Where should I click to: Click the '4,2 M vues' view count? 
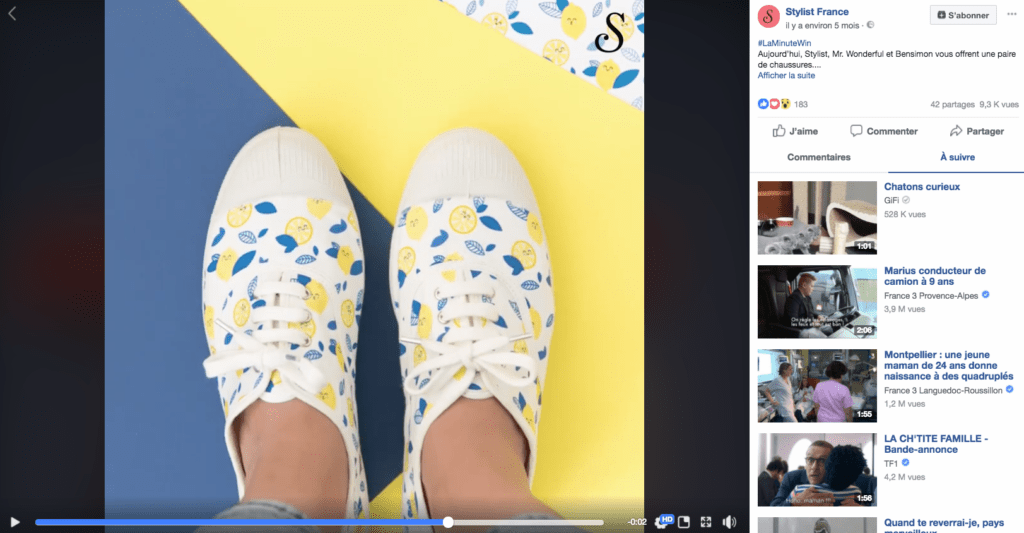pos(904,477)
